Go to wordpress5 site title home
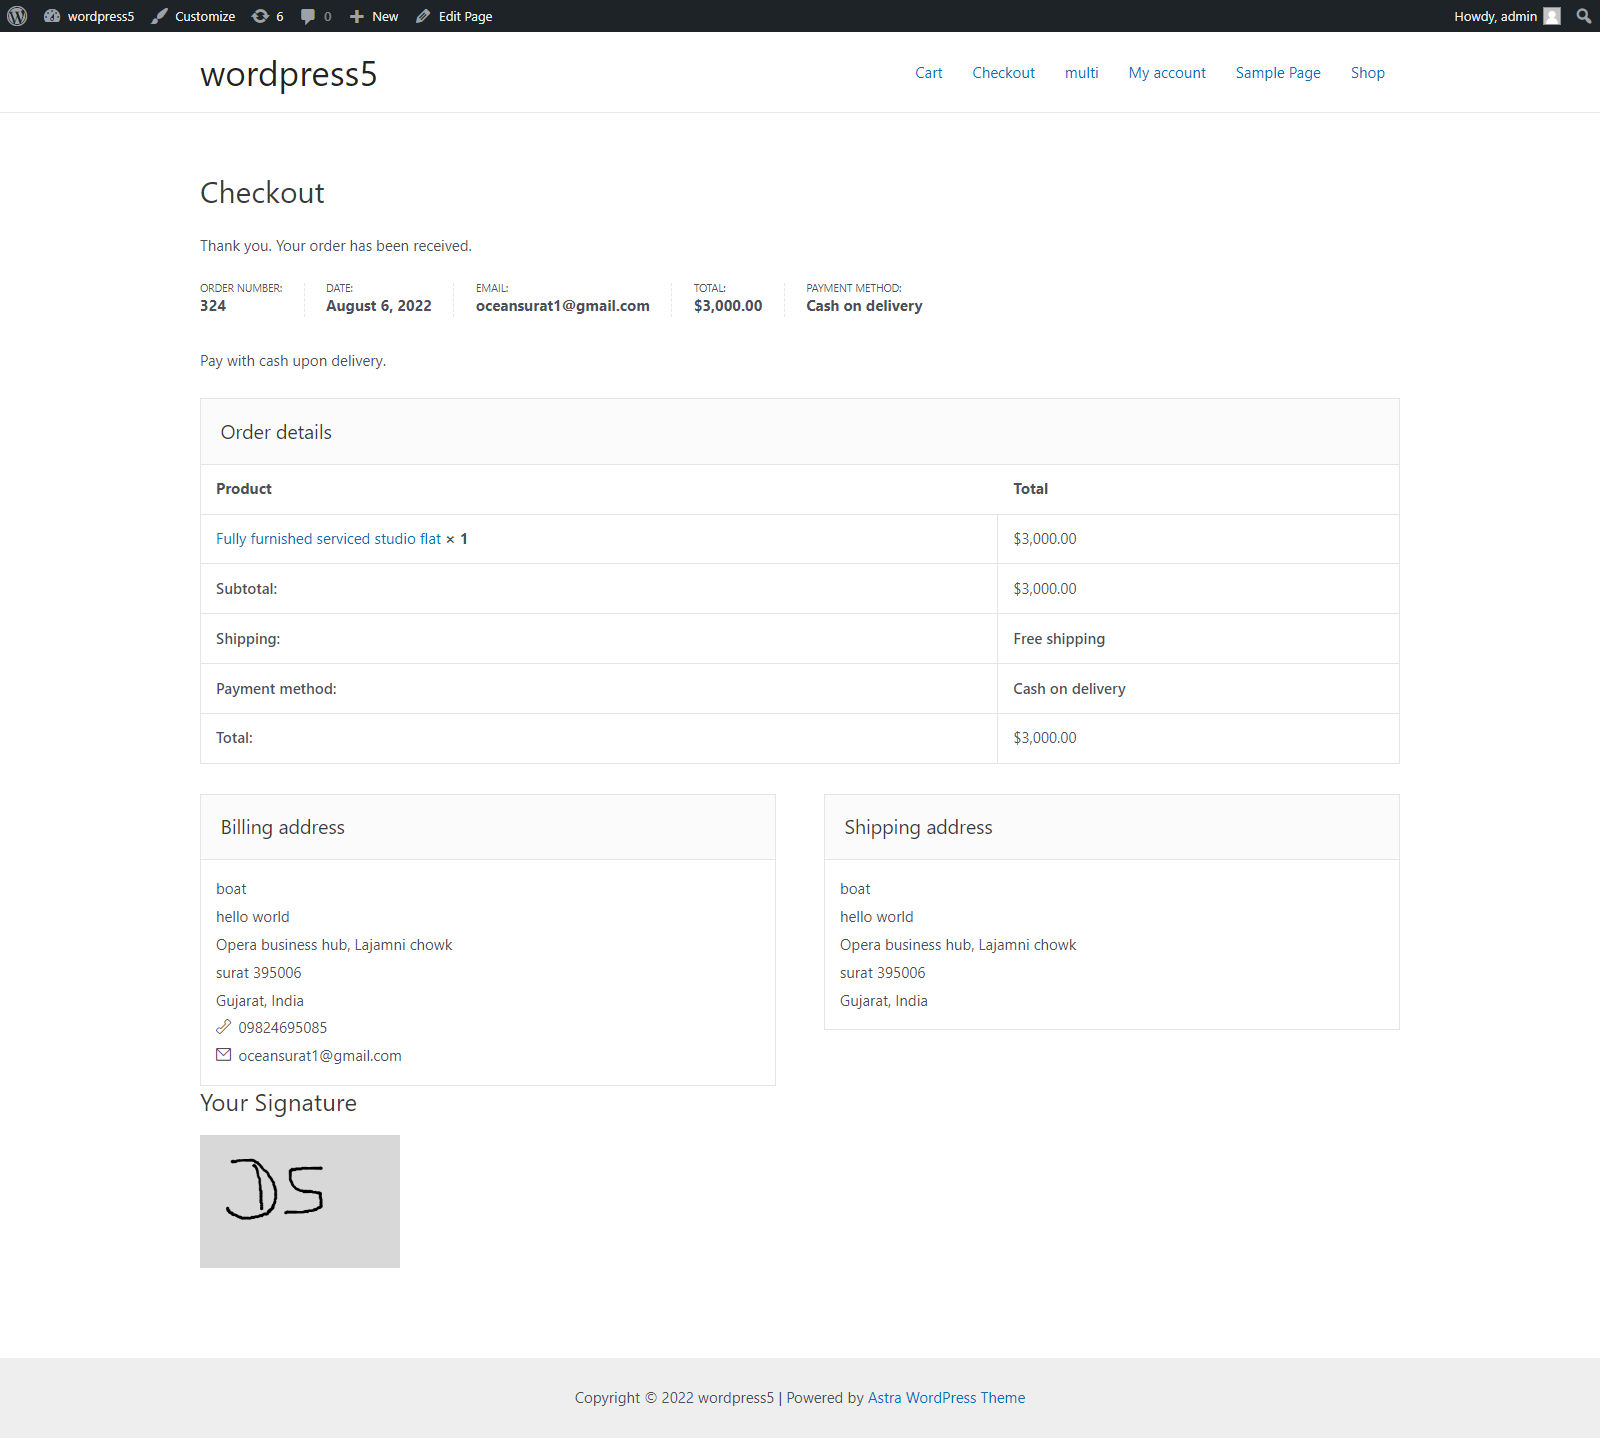Viewport: 1600px width, 1438px height. tap(289, 74)
